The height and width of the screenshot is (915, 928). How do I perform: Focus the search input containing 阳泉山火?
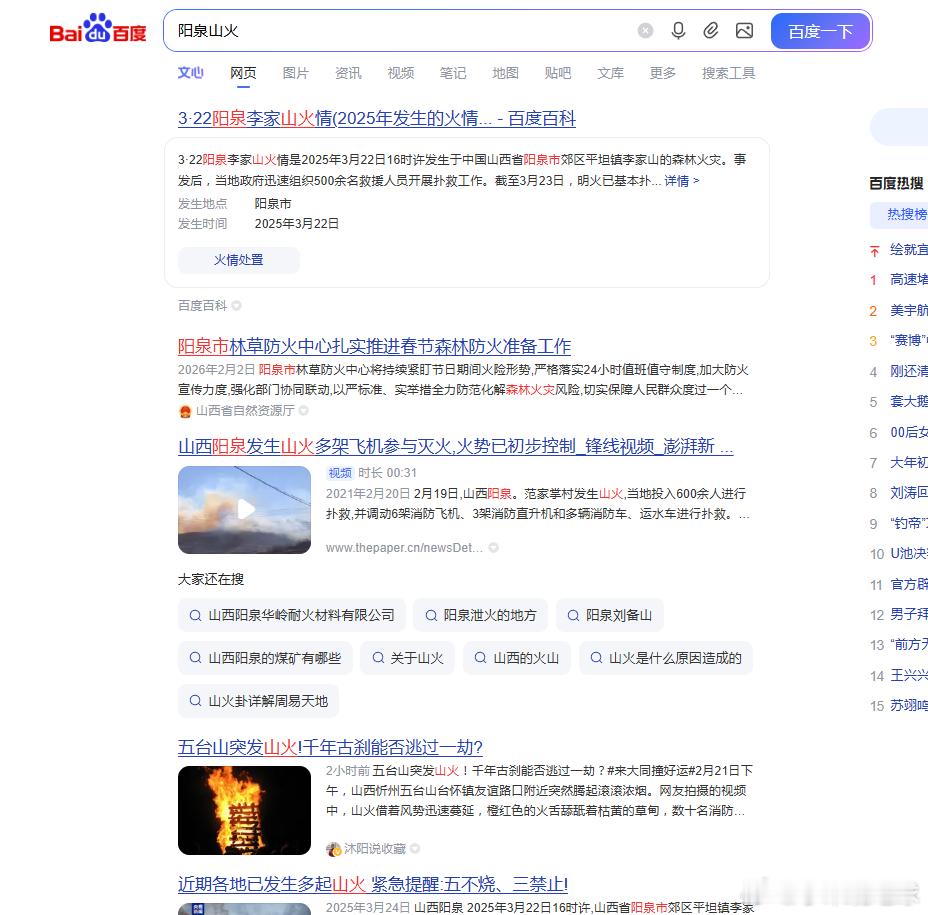[402, 31]
